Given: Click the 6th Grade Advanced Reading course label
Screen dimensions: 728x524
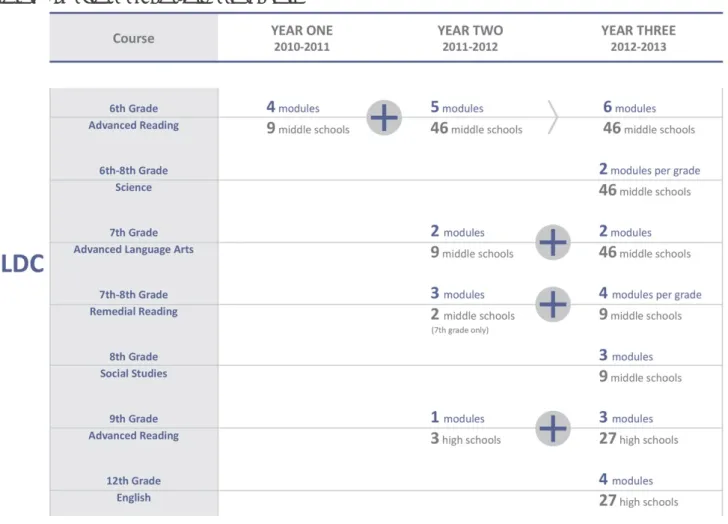Looking at the screenshot, I should [134, 117].
